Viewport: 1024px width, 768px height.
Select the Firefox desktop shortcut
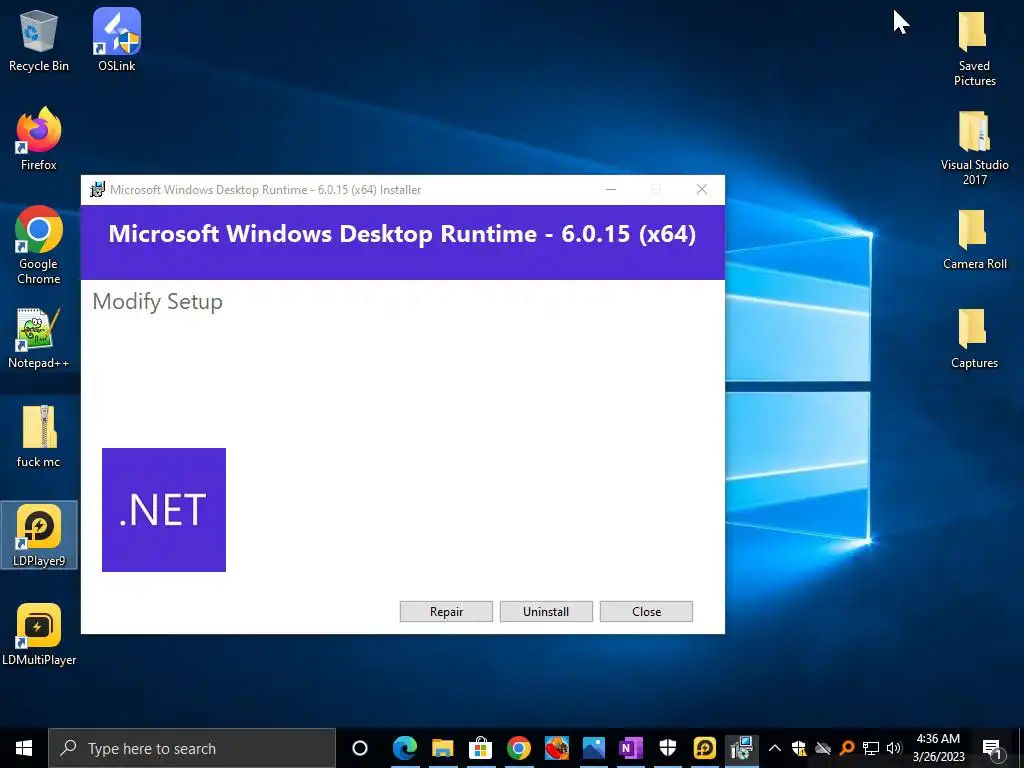(39, 139)
